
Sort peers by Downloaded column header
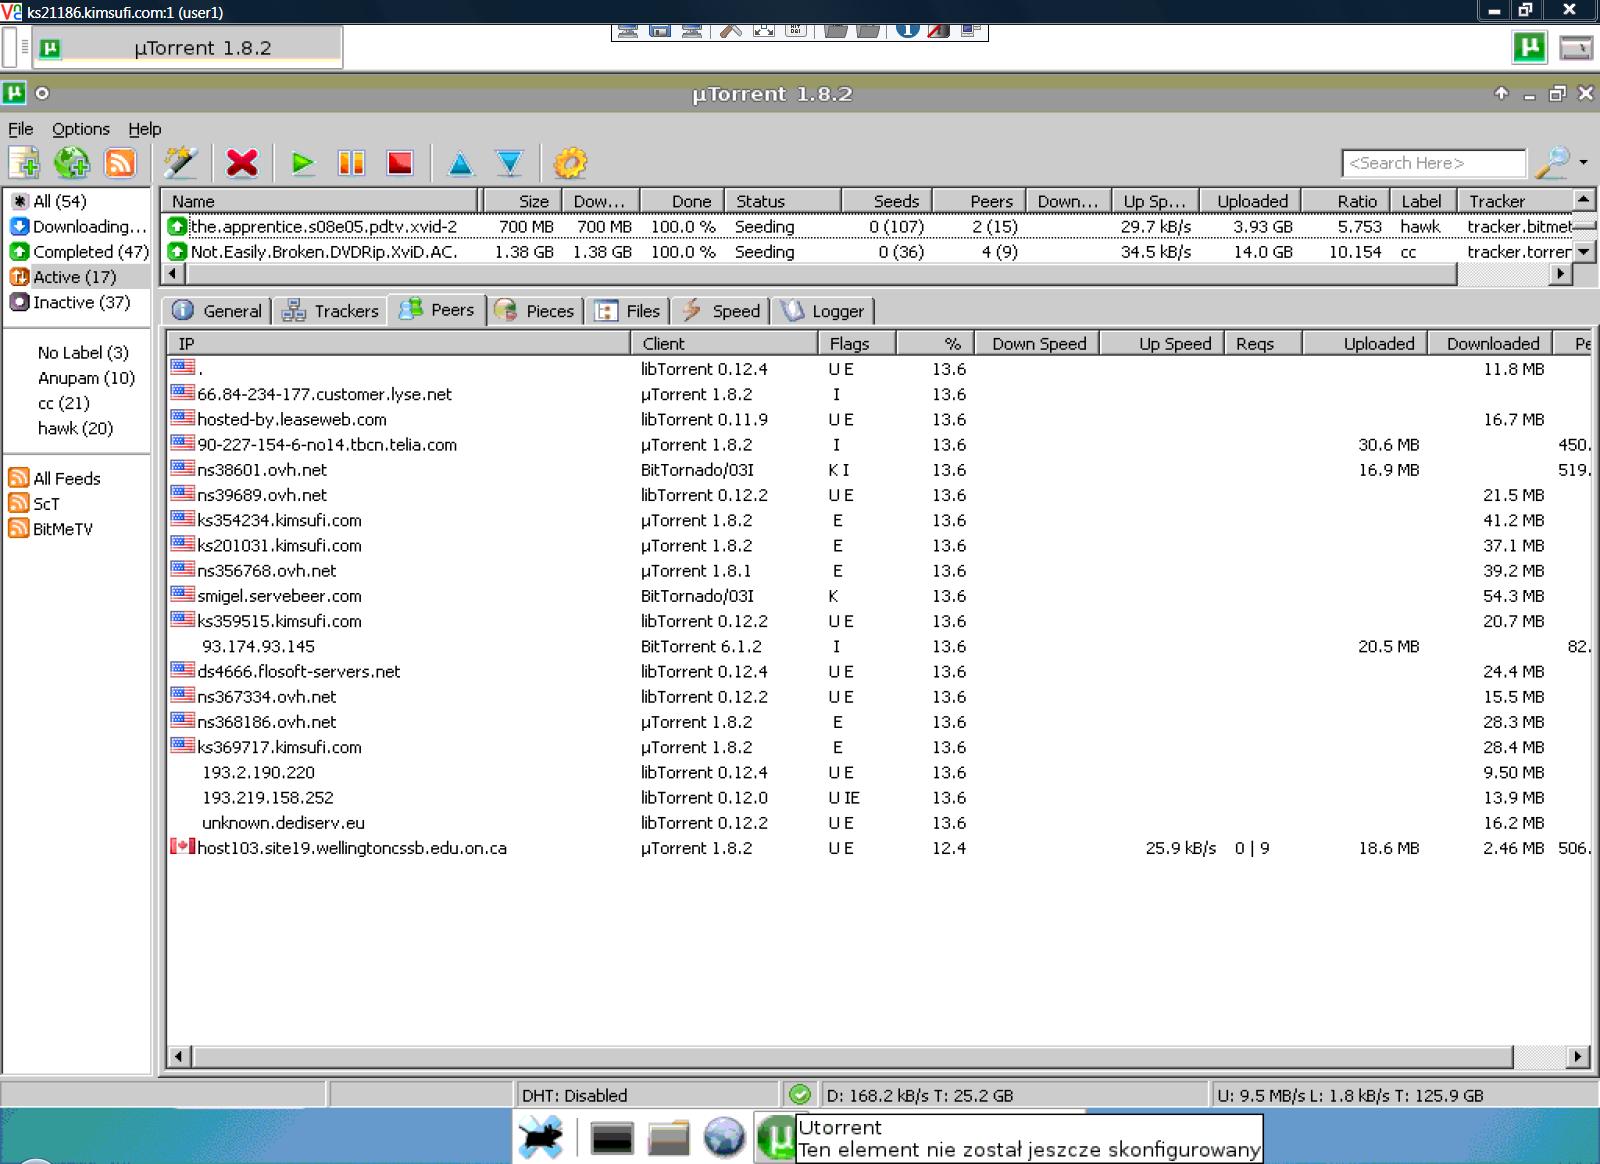click(1491, 343)
